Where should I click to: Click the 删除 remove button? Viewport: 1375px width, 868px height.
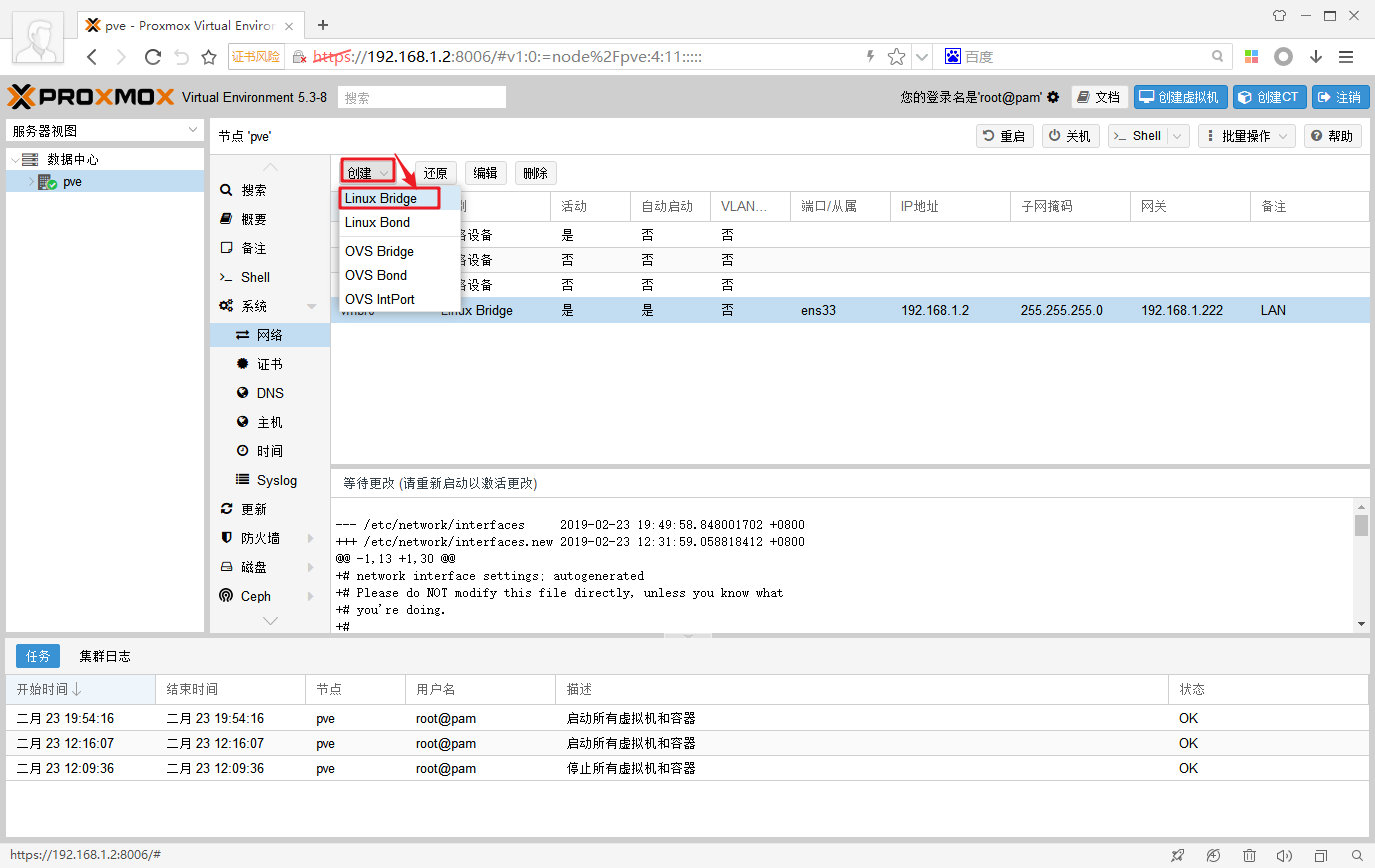(x=535, y=173)
